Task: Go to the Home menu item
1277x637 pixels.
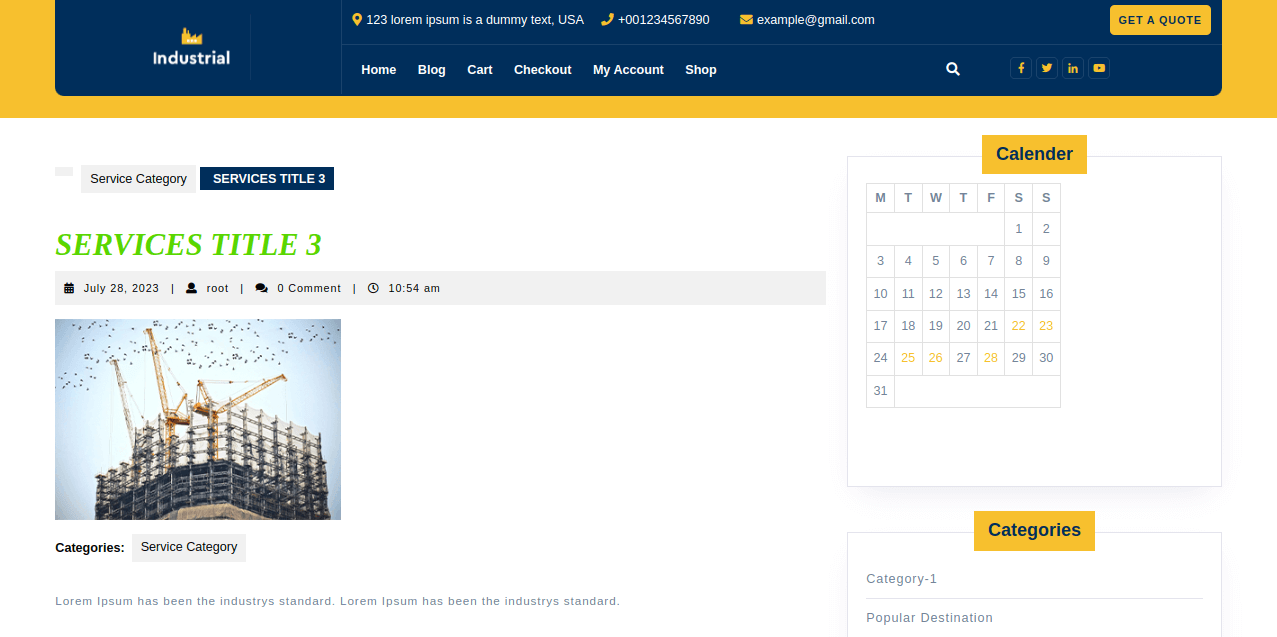Action: click(x=378, y=70)
